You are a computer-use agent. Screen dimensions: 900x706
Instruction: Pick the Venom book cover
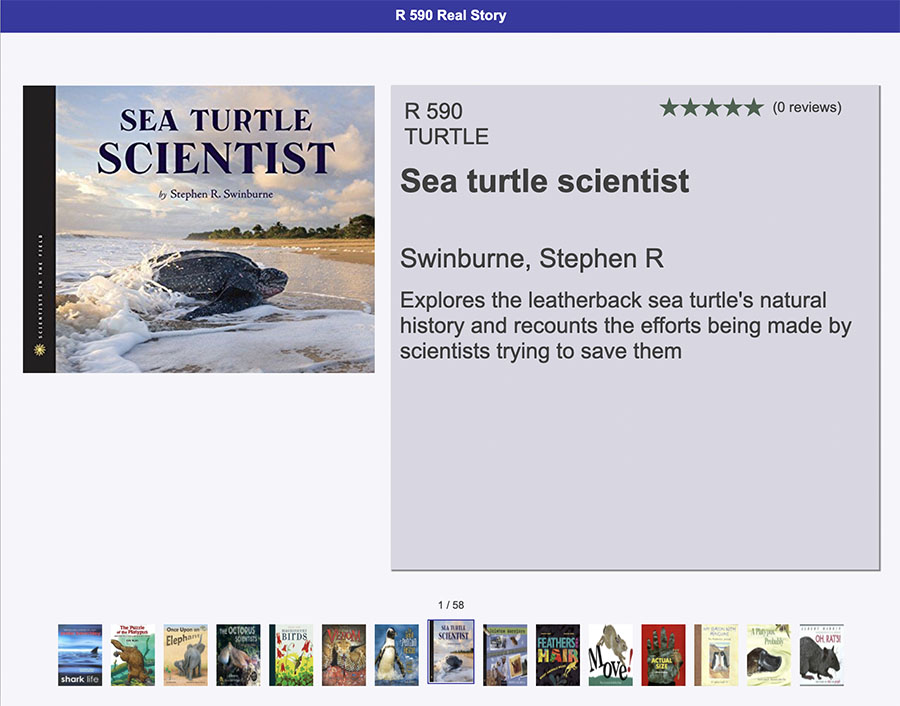click(x=344, y=655)
